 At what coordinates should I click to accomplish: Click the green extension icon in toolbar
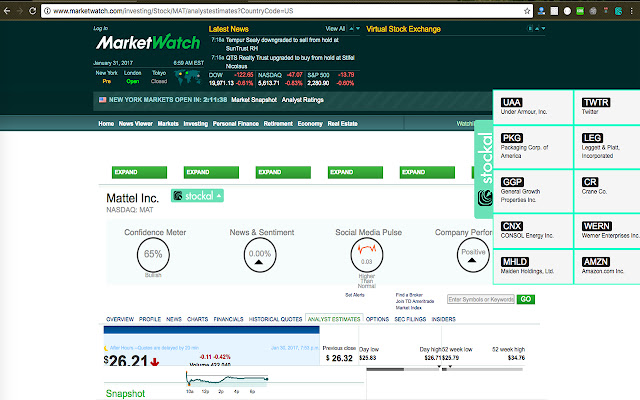[580, 11]
